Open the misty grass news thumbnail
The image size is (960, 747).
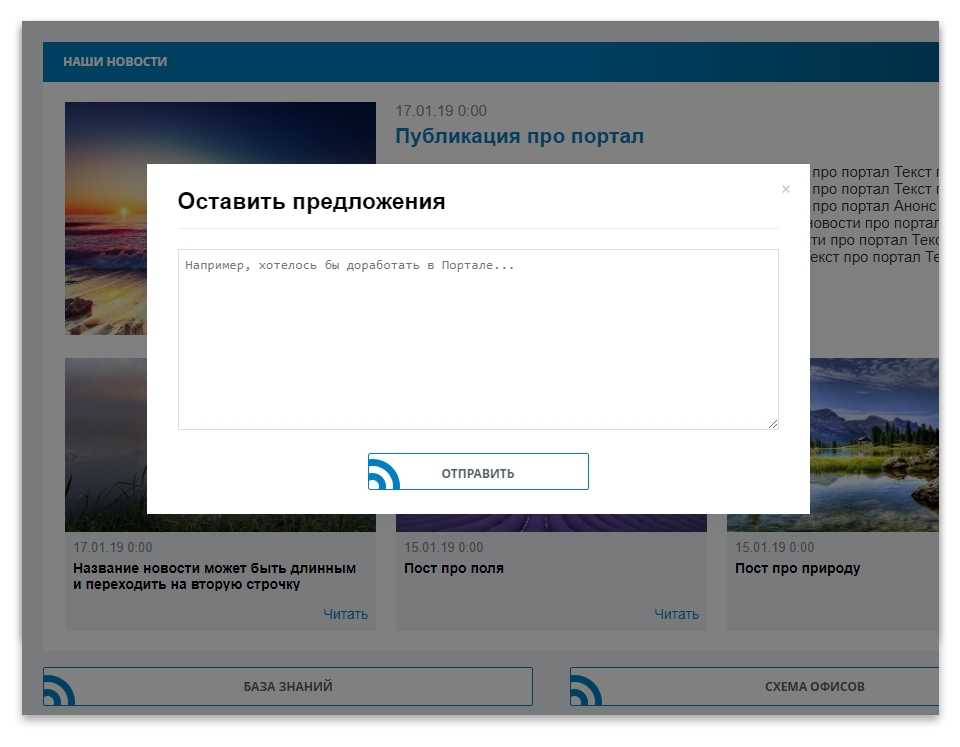point(106,445)
